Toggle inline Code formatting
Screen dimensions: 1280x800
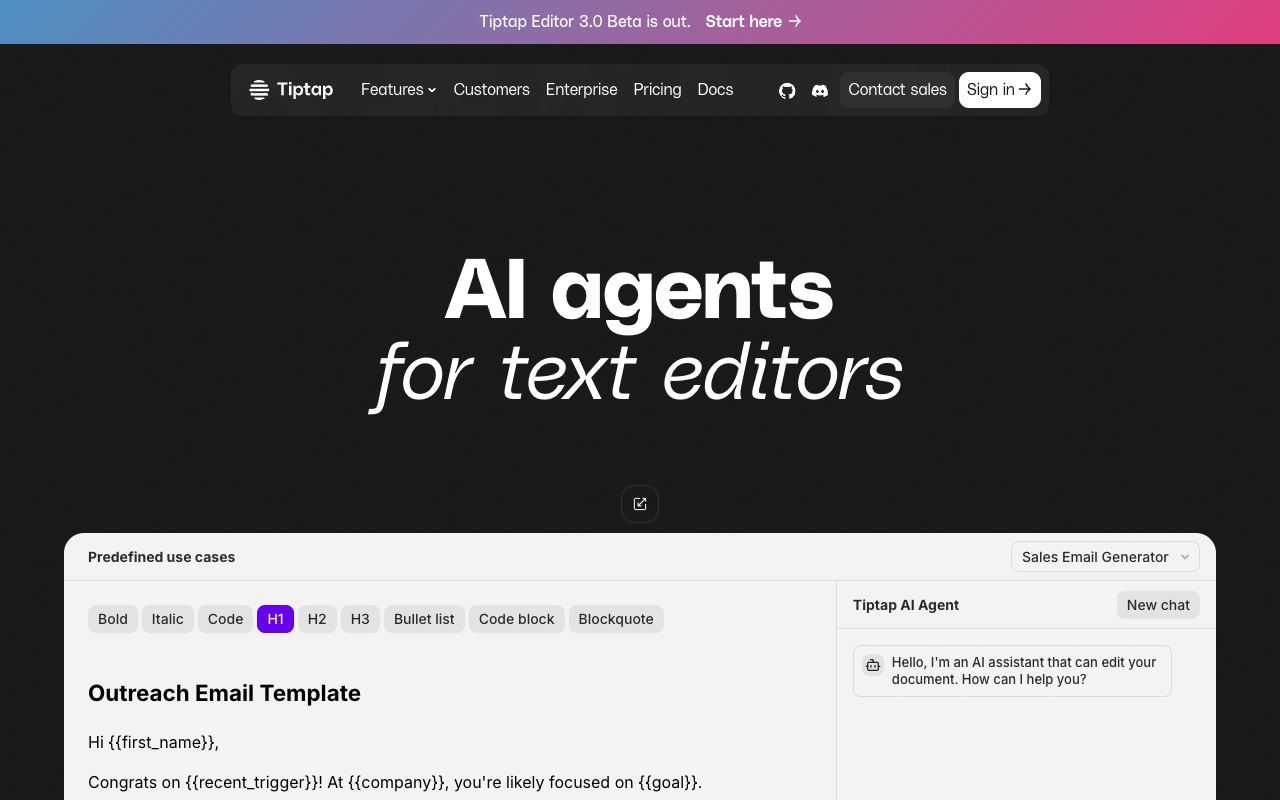coord(226,619)
